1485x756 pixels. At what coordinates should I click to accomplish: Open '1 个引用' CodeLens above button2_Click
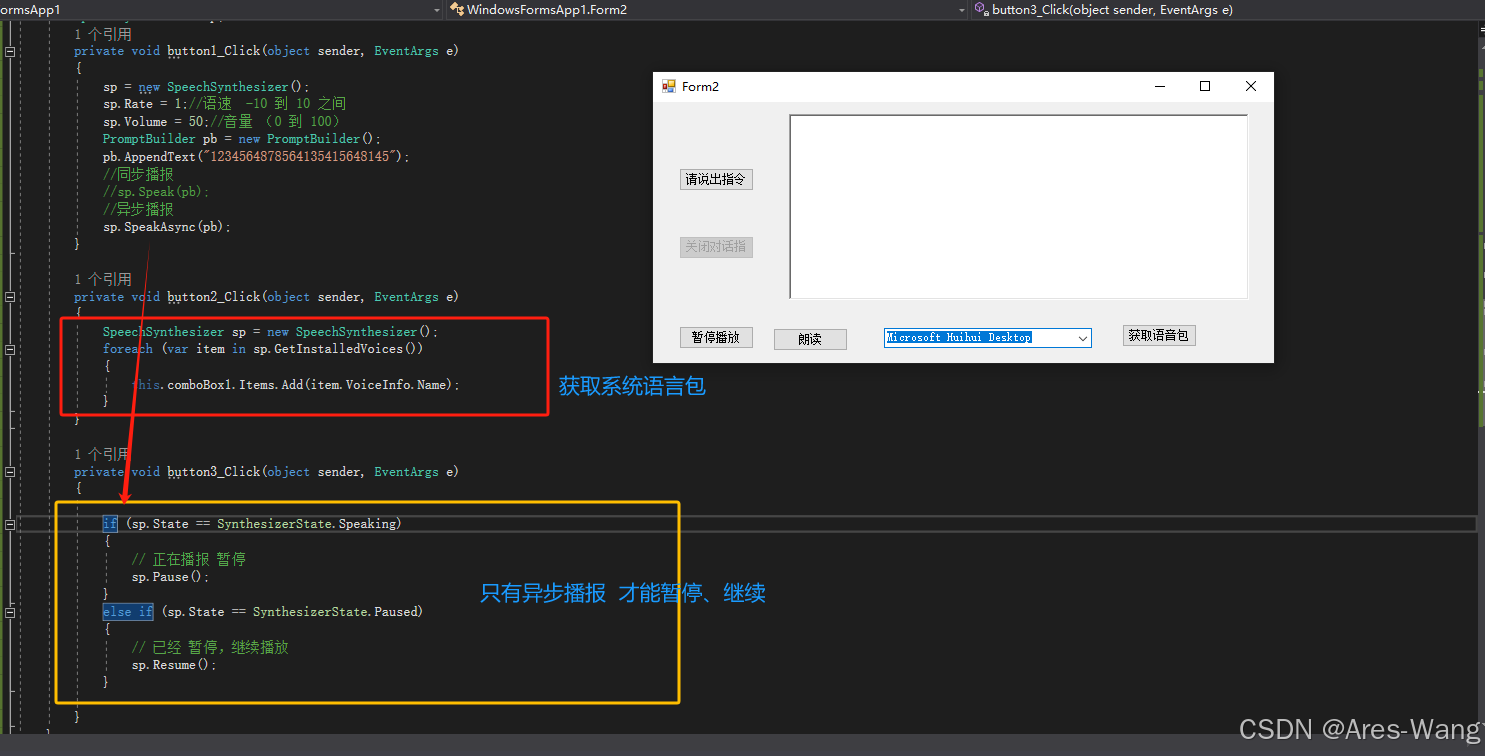pos(102,279)
